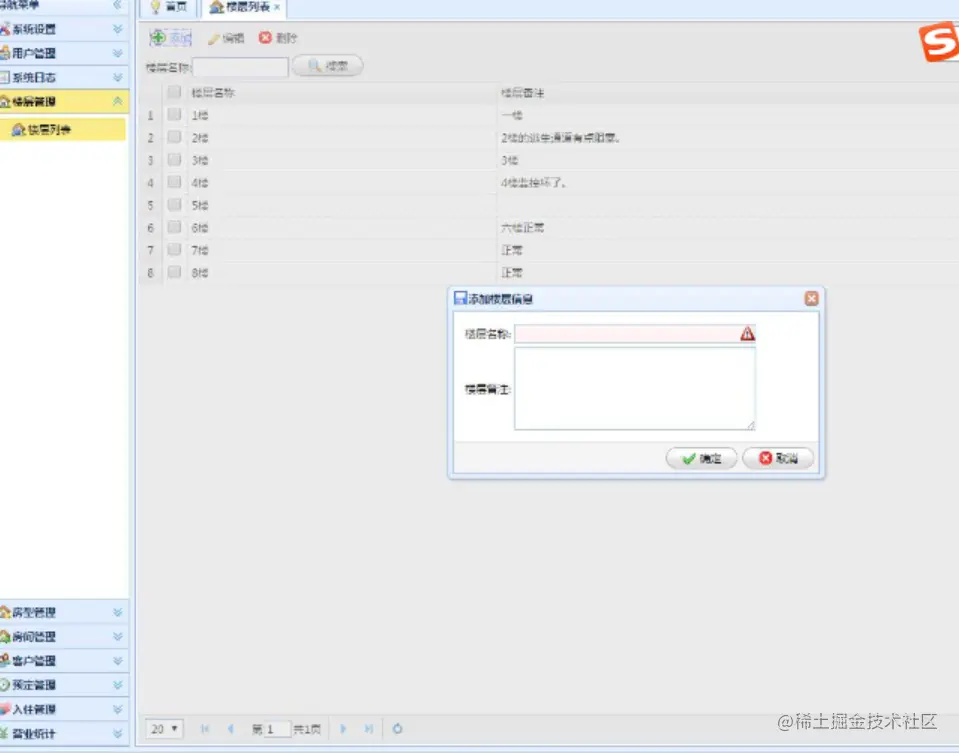Focus the 楼层名称 search box above table

tap(240, 67)
